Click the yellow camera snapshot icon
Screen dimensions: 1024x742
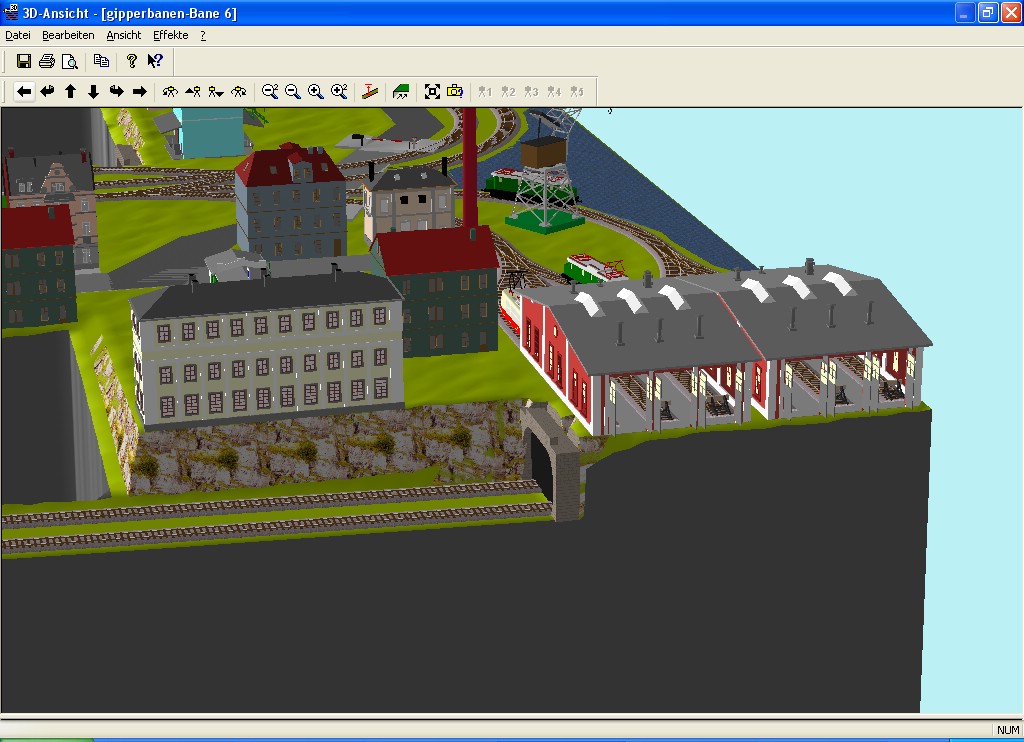coord(455,91)
